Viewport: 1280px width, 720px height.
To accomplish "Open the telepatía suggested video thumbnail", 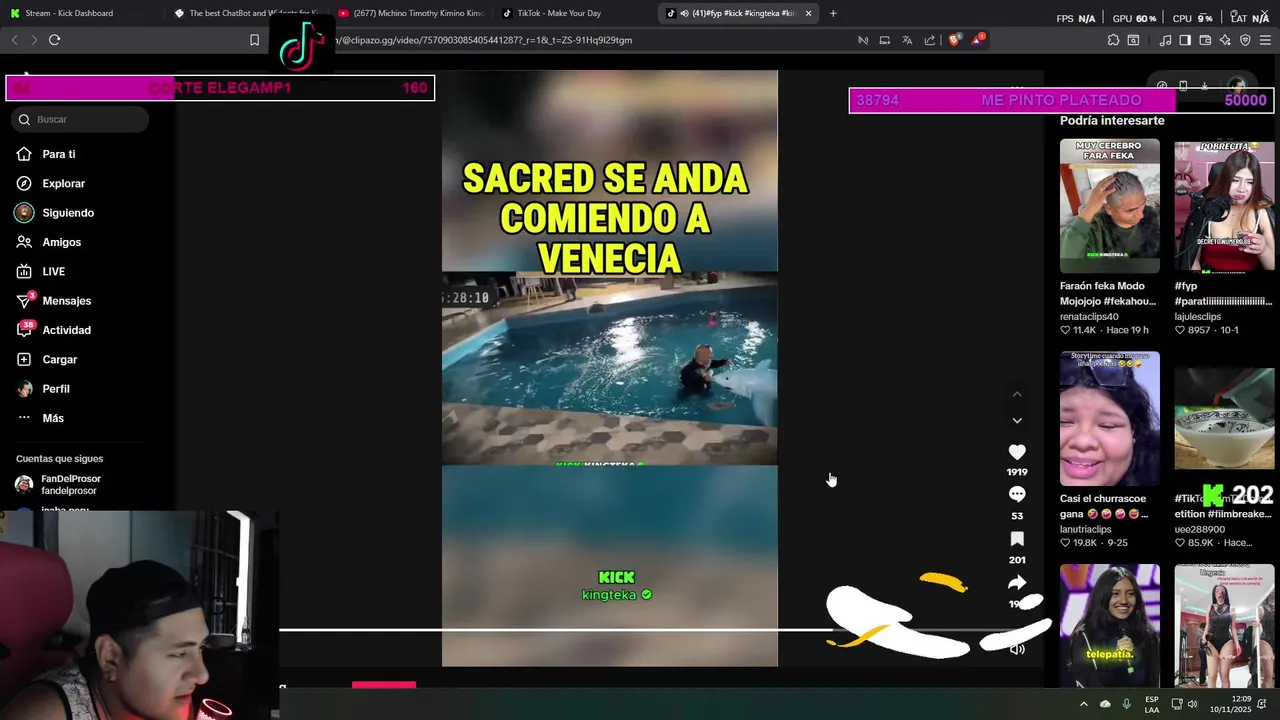I will 1110,626.
